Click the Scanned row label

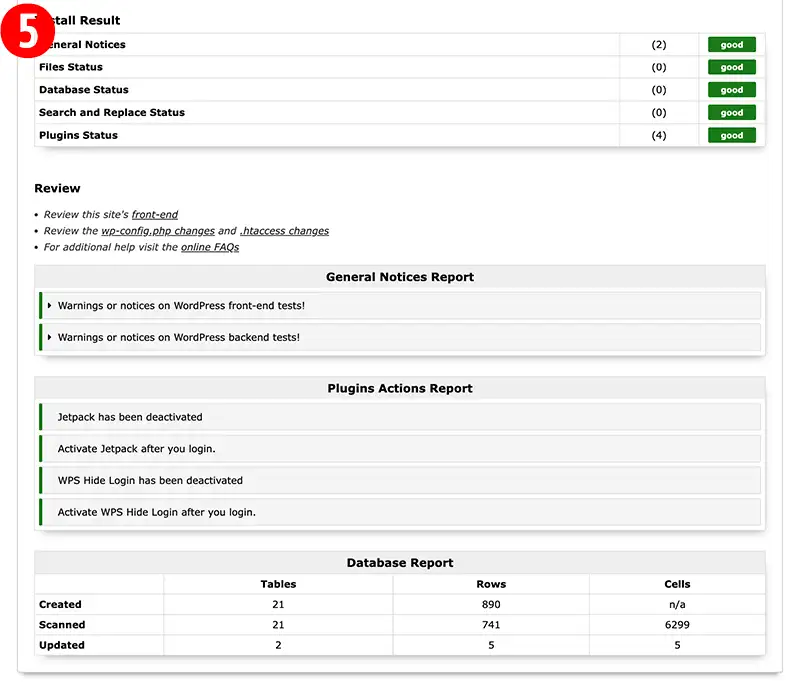tap(62, 625)
